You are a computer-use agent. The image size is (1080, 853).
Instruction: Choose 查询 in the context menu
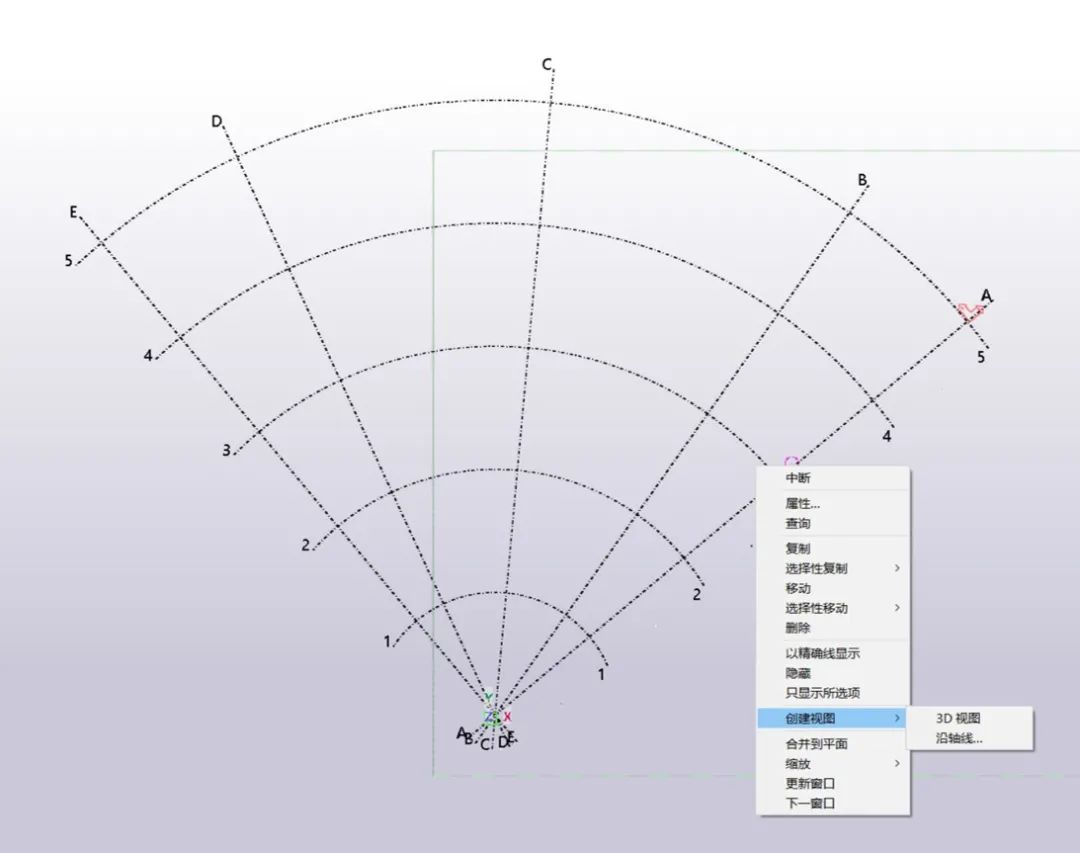coord(833,524)
